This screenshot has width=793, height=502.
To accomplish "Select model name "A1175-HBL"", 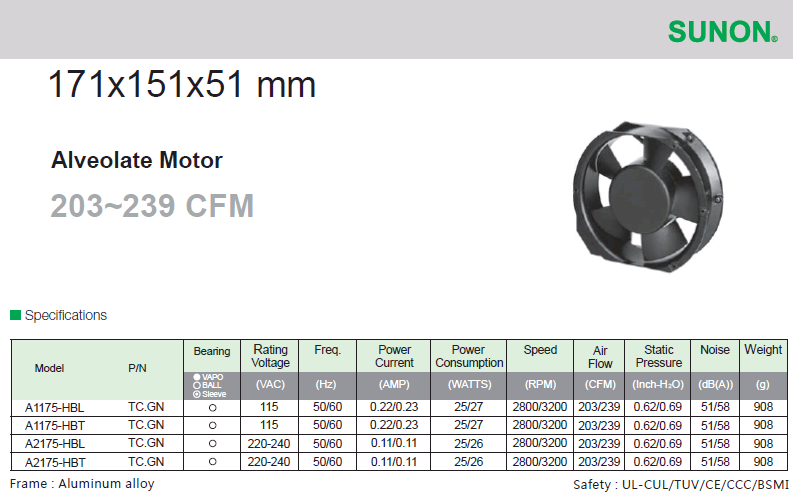I will tap(55, 407).
